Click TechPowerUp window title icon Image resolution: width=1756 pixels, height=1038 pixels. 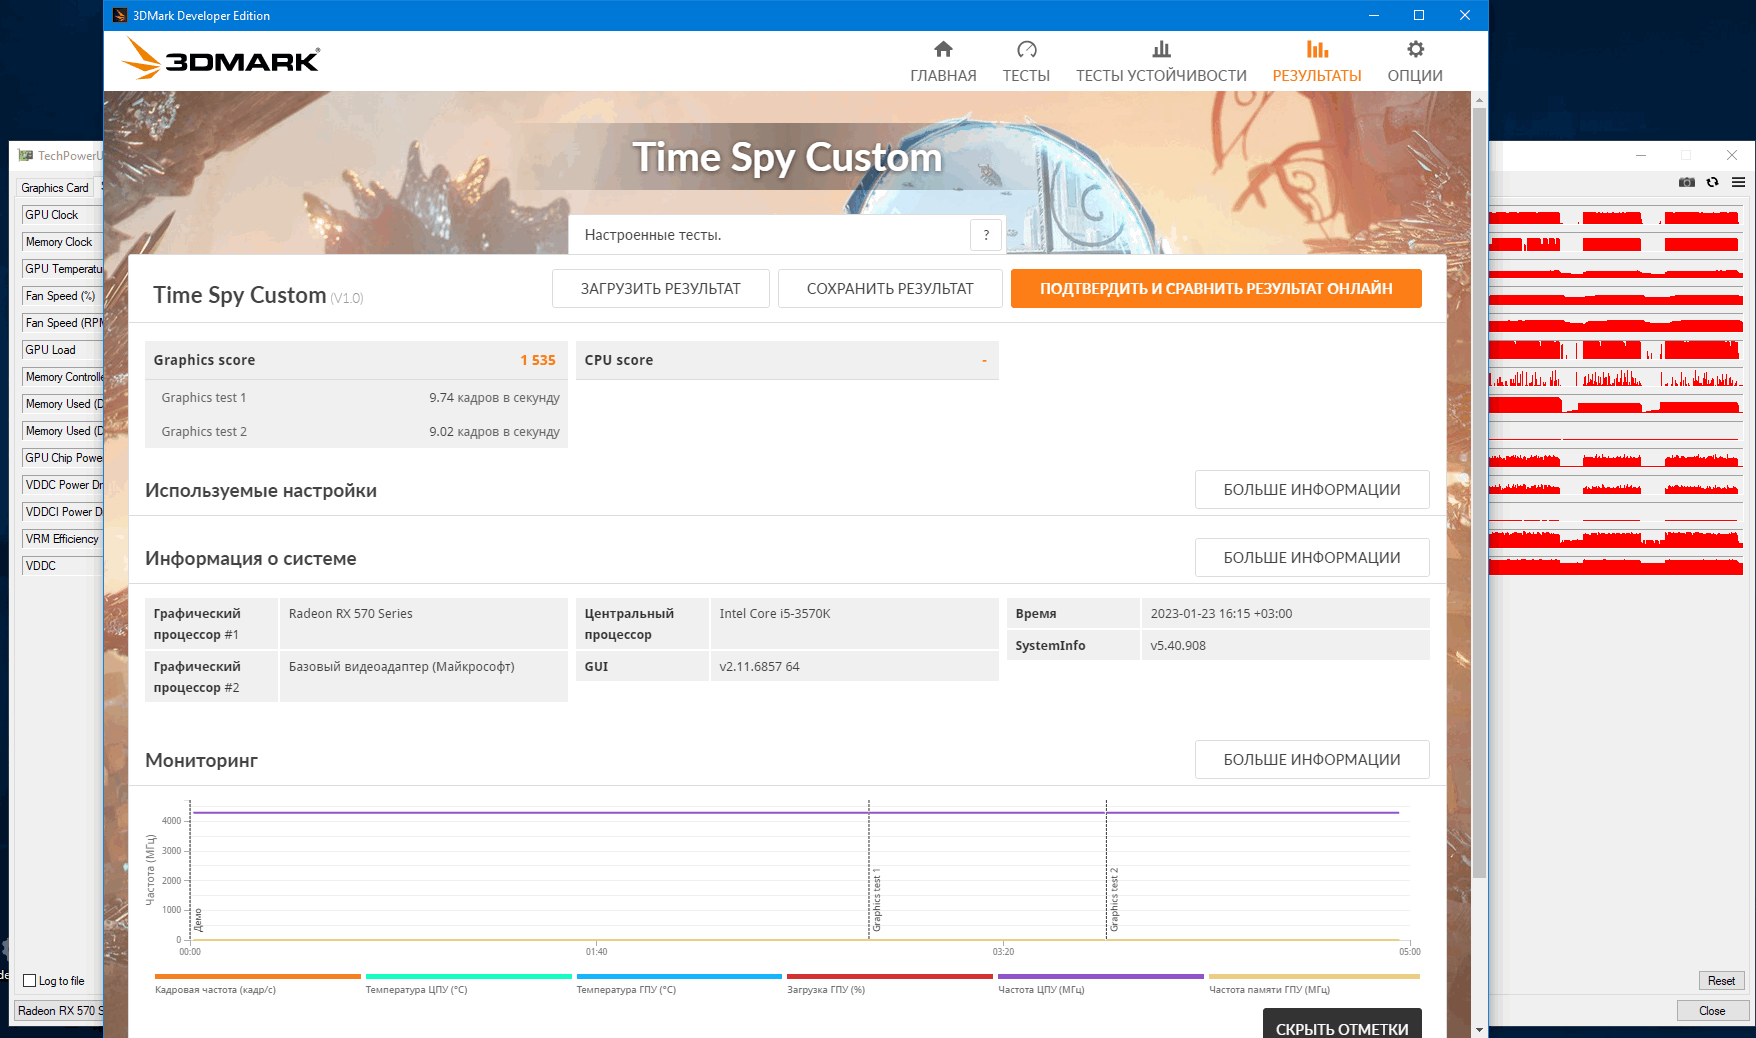click(x=26, y=155)
